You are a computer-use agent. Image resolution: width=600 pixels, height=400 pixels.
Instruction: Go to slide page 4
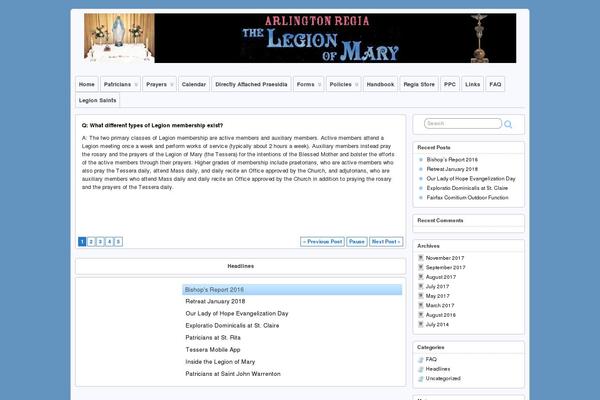pyautogui.click(x=109, y=242)
